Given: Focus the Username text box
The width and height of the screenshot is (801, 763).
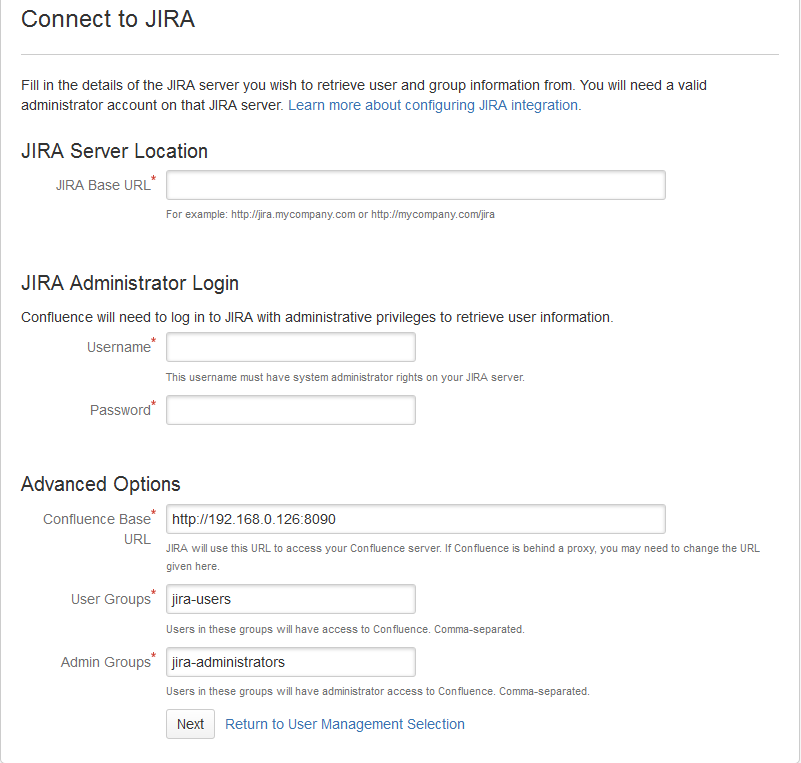Looking at the screenshot, I should point(291,347).
